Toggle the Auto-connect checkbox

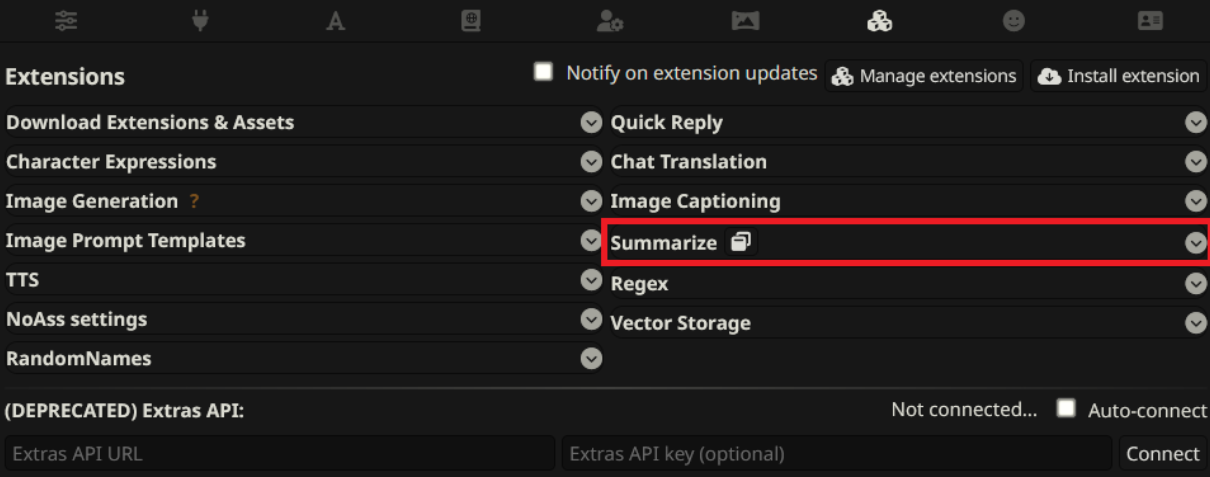(x=1067, y=409)
